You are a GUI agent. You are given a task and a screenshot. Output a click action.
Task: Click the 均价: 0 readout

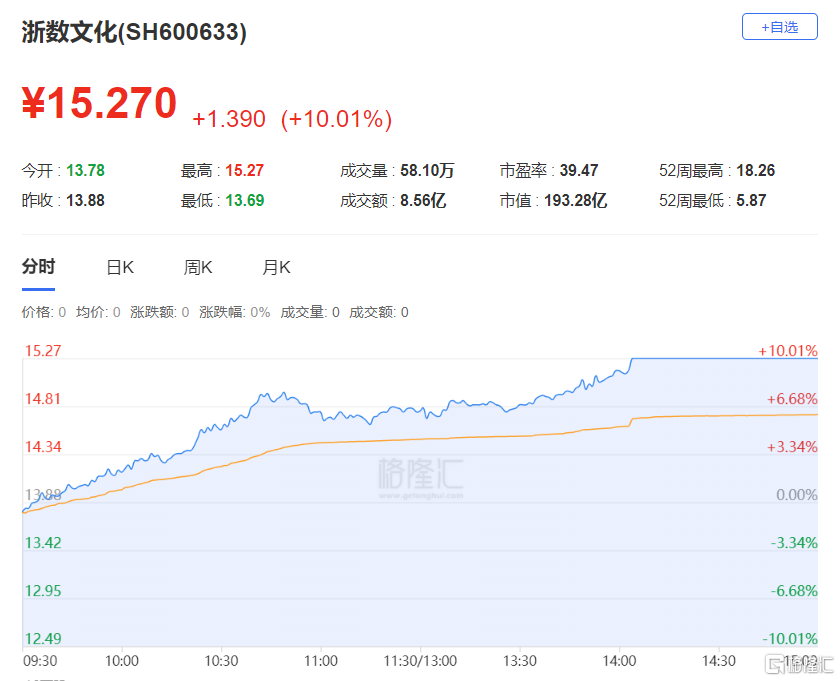click(98, 312)
